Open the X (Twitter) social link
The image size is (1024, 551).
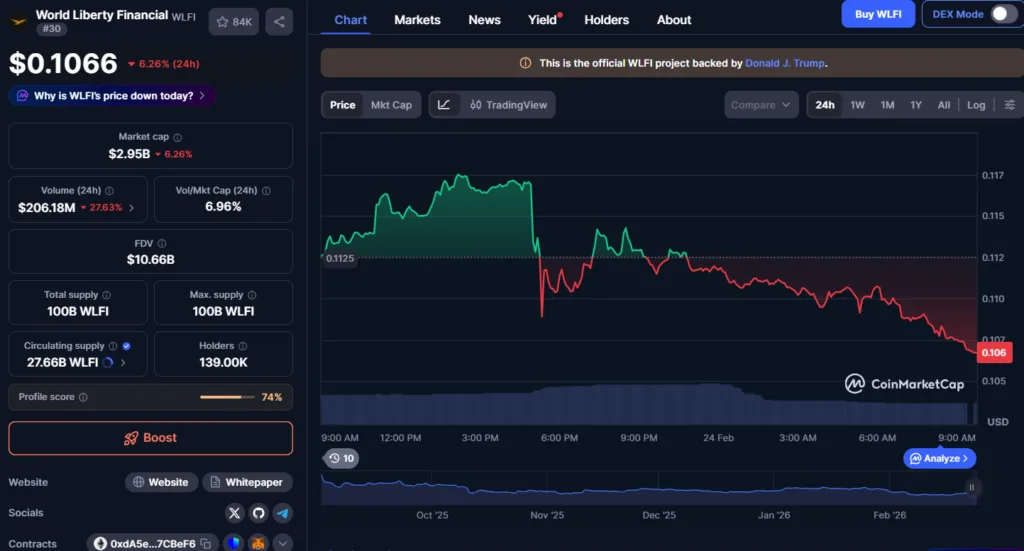[x=234, y=513]
